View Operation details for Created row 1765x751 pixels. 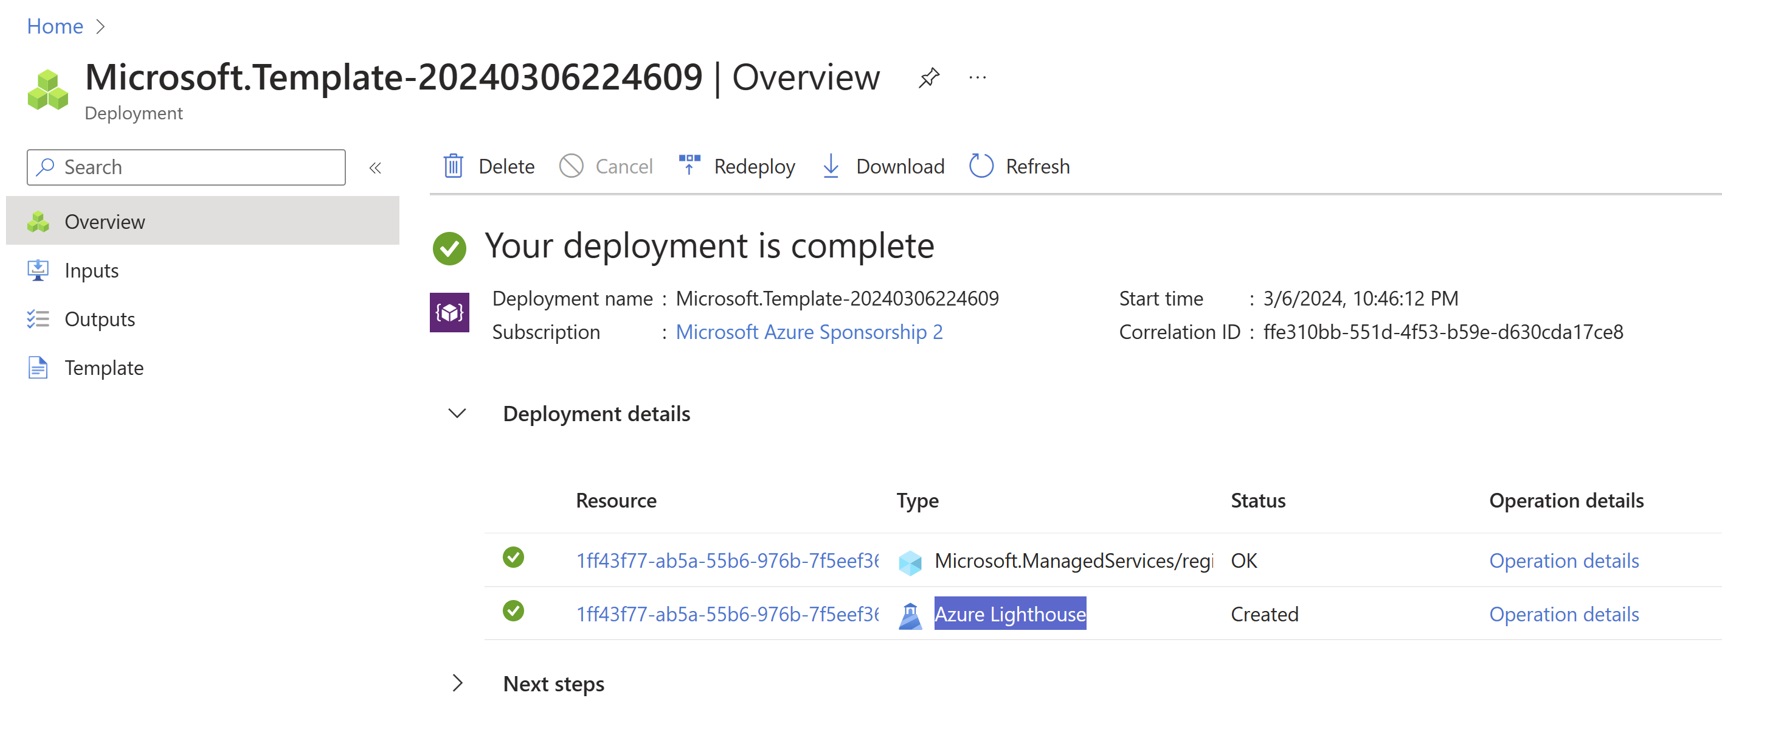[x=1564, y=614]
